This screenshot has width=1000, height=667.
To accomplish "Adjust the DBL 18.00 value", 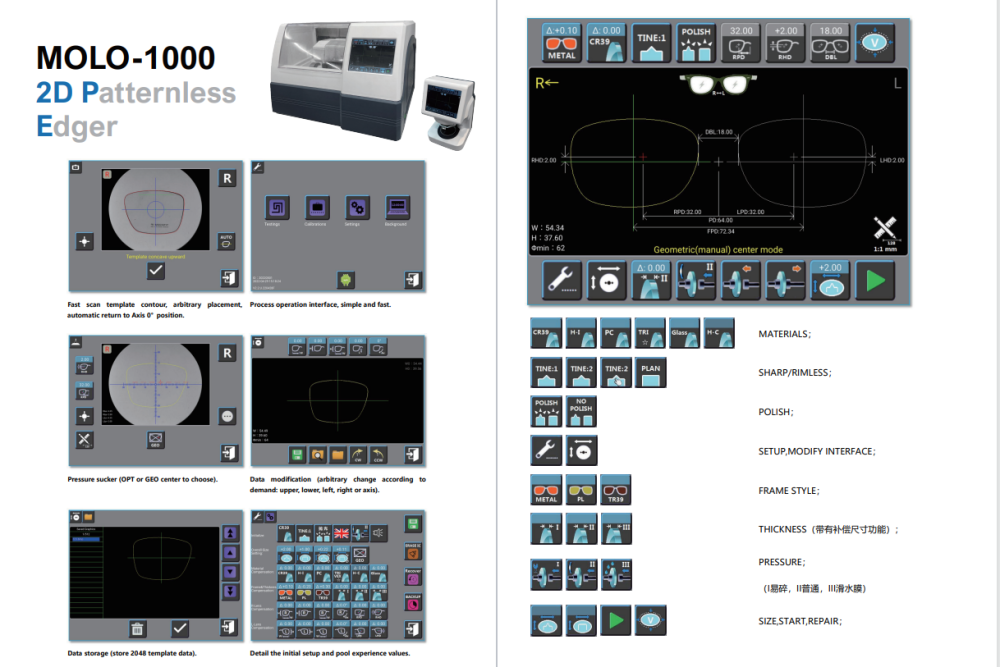I will coord(830,44).
